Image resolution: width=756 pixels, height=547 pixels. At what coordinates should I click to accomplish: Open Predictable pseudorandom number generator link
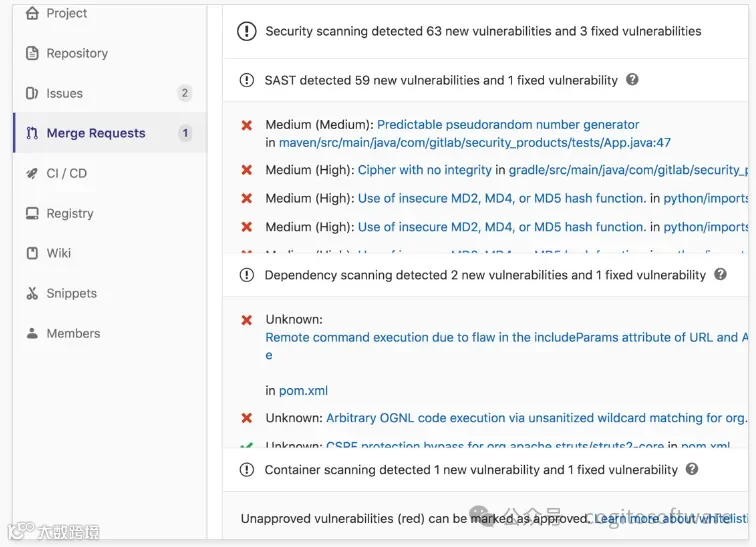click(508, 125)
